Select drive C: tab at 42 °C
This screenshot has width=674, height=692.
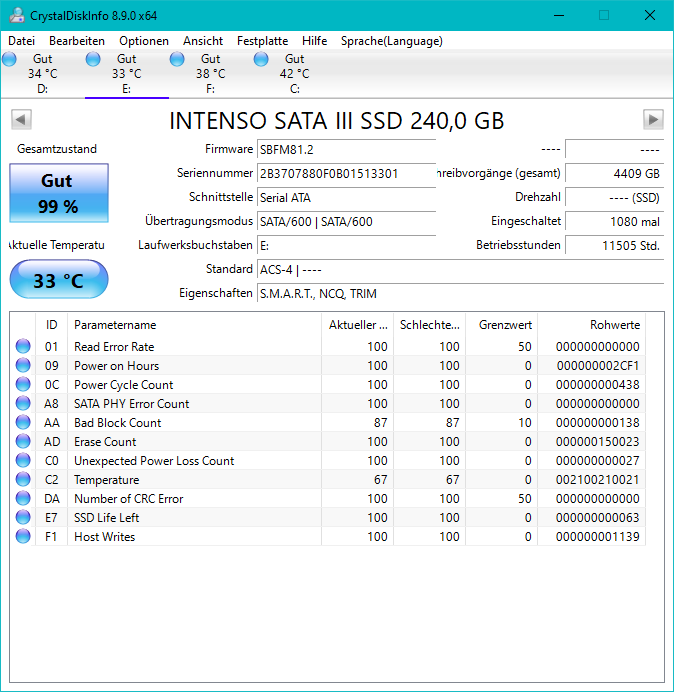pyautogui.click(x=294, y=74)
